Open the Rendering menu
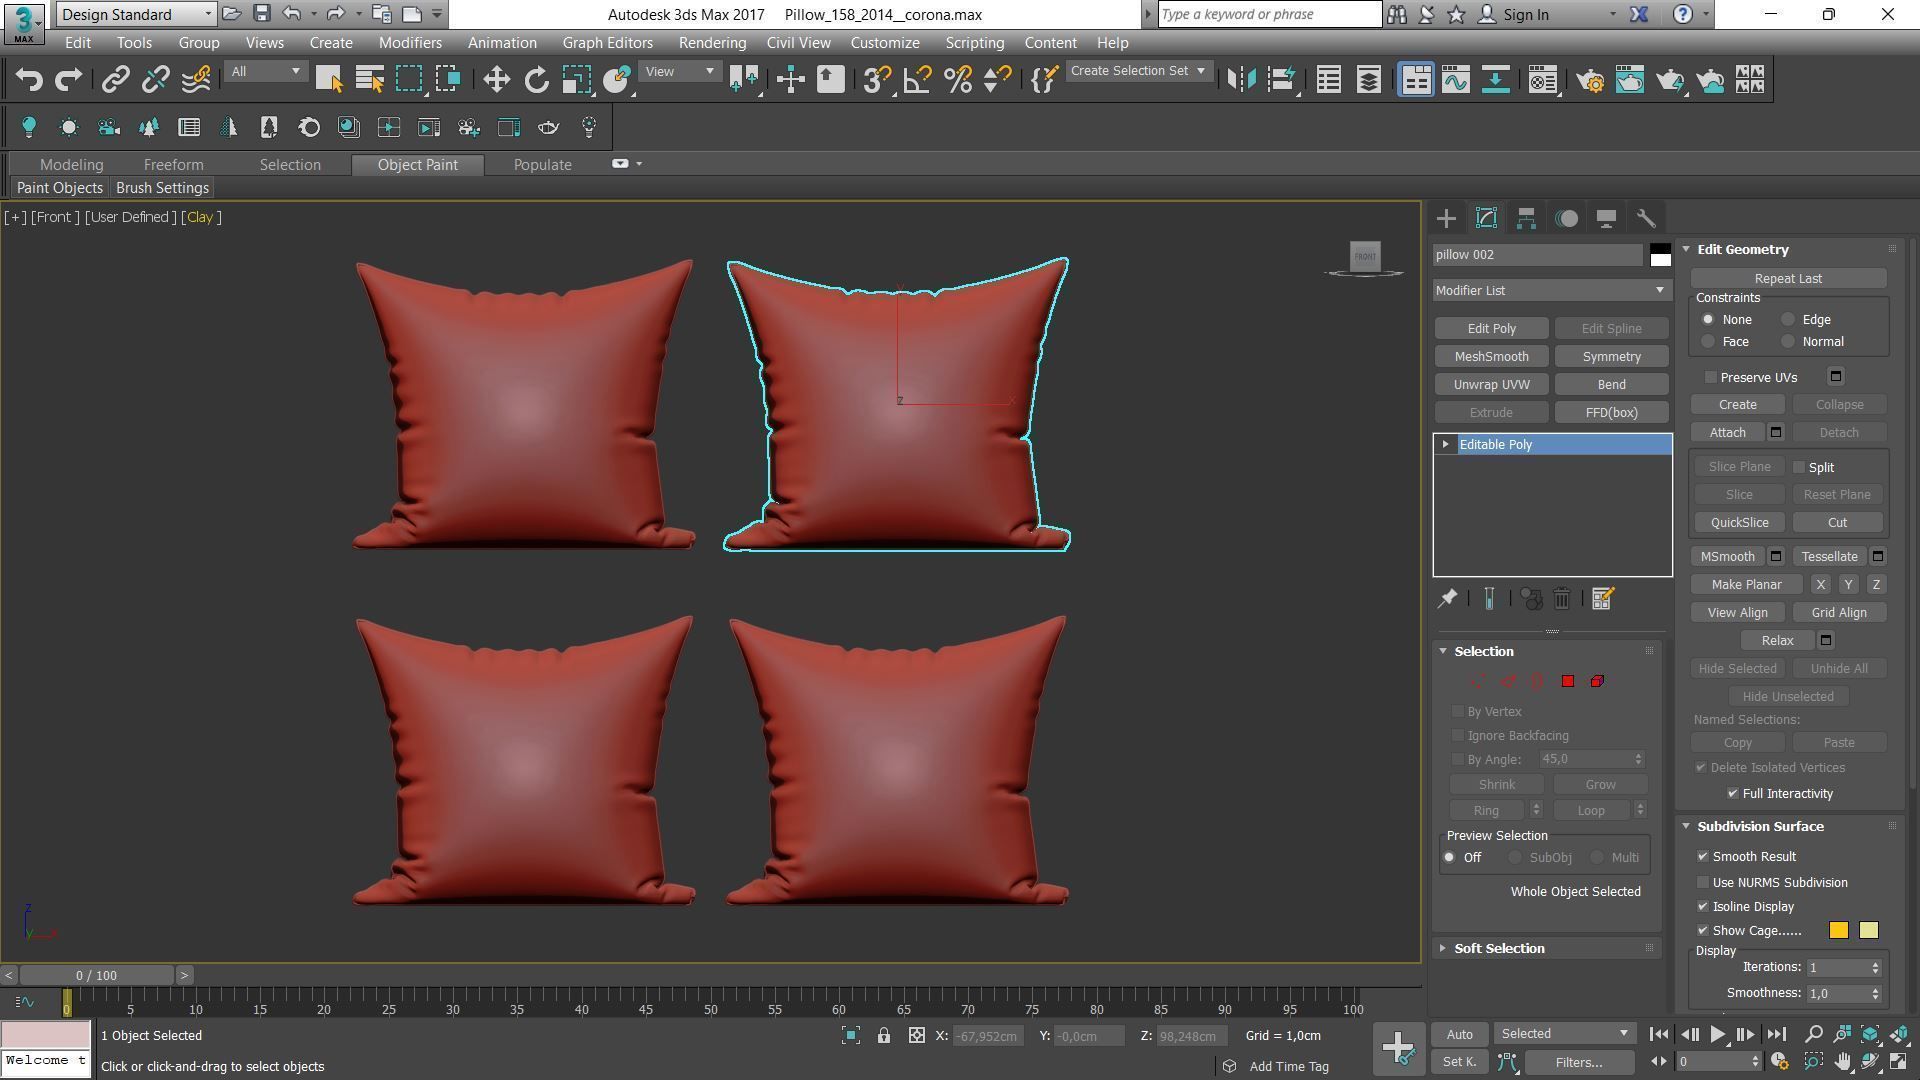 click(x=712, y=43)
